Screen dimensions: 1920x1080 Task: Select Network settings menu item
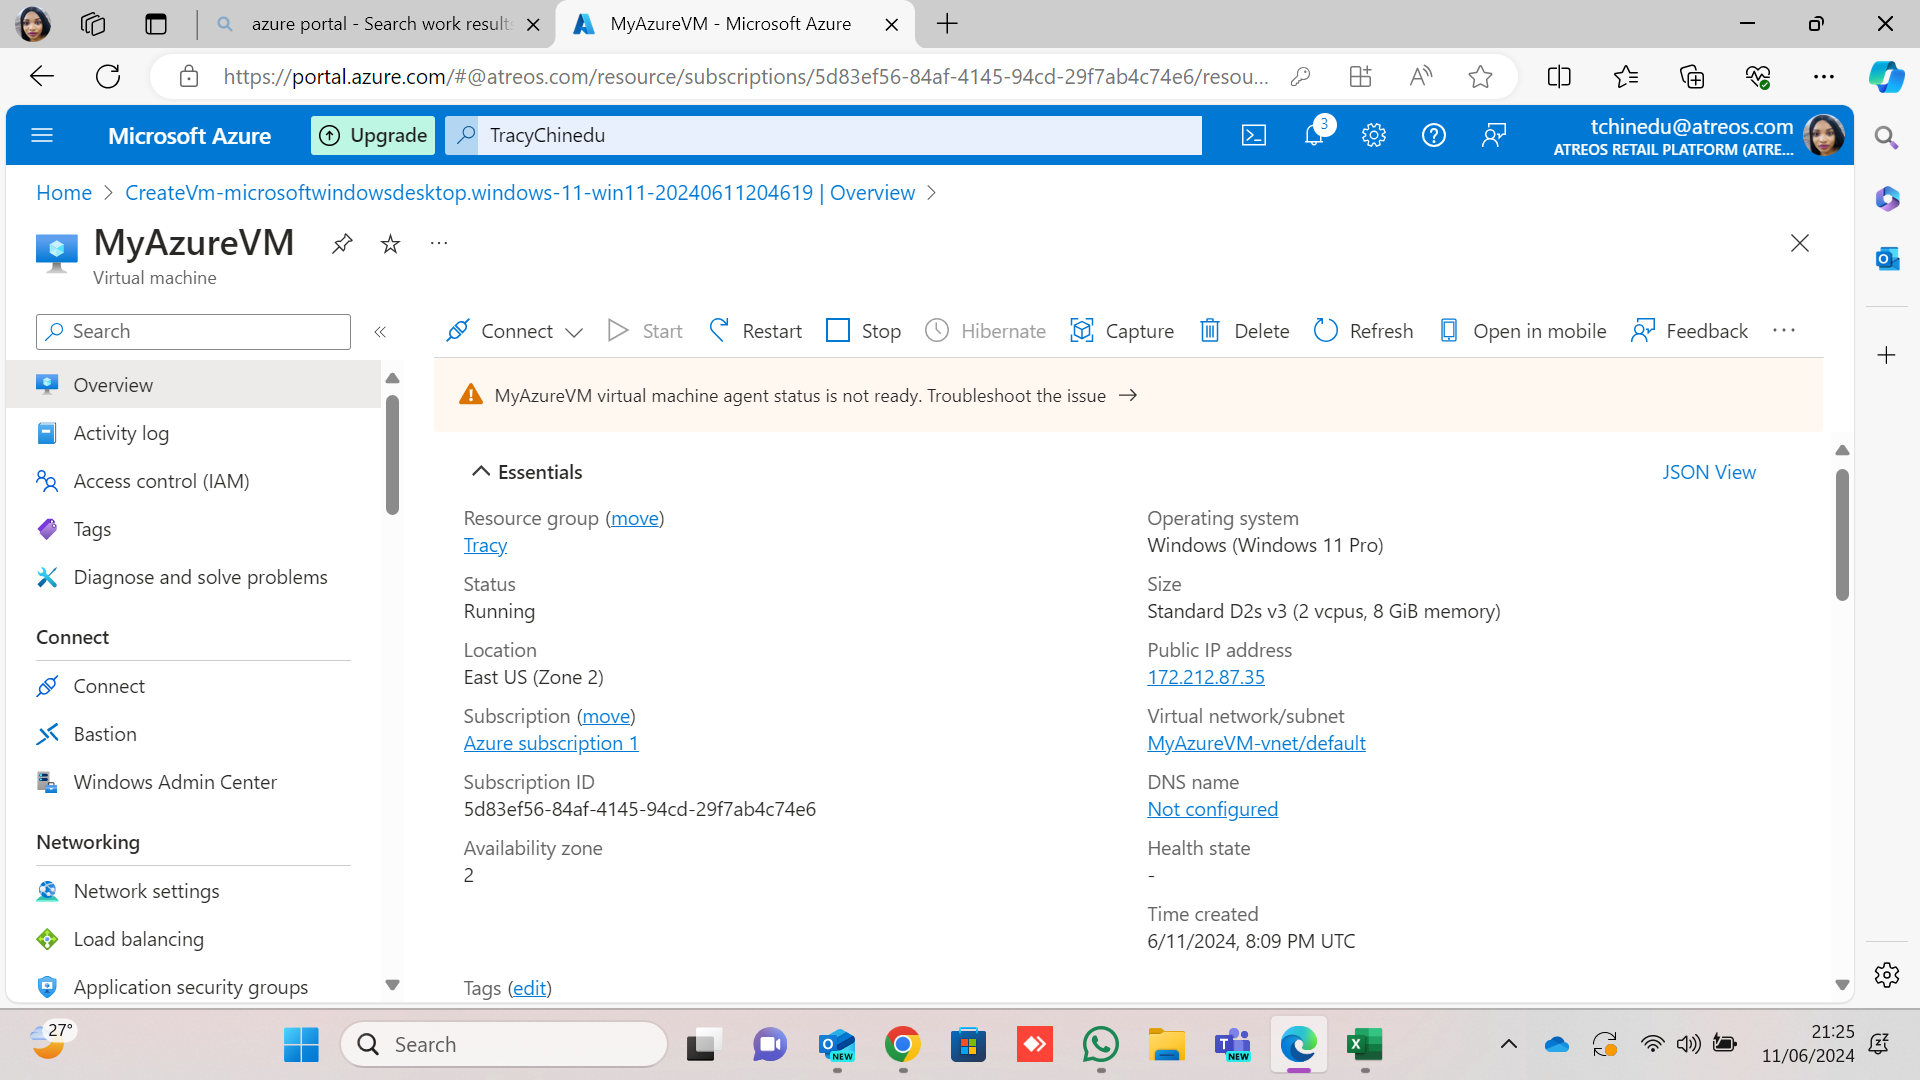click(x=146, y=891)
